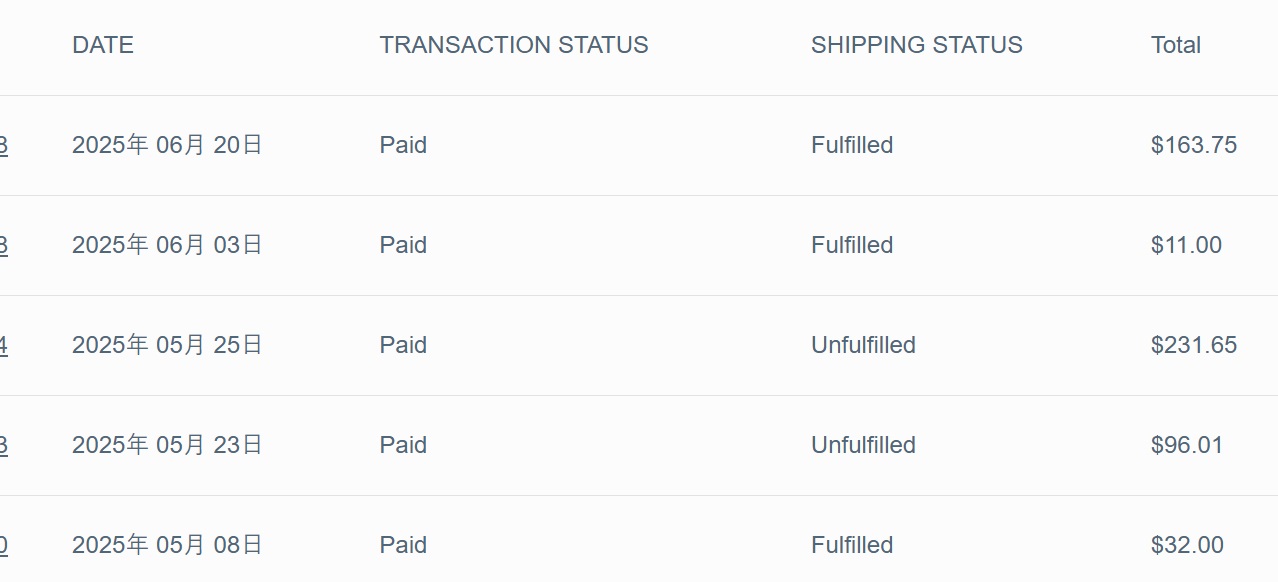The height and width of the screenshot is (582, 1278).
Task: Click the date 2025年 05月 25日
Action: pyautogui.click(x=167, y=345)
